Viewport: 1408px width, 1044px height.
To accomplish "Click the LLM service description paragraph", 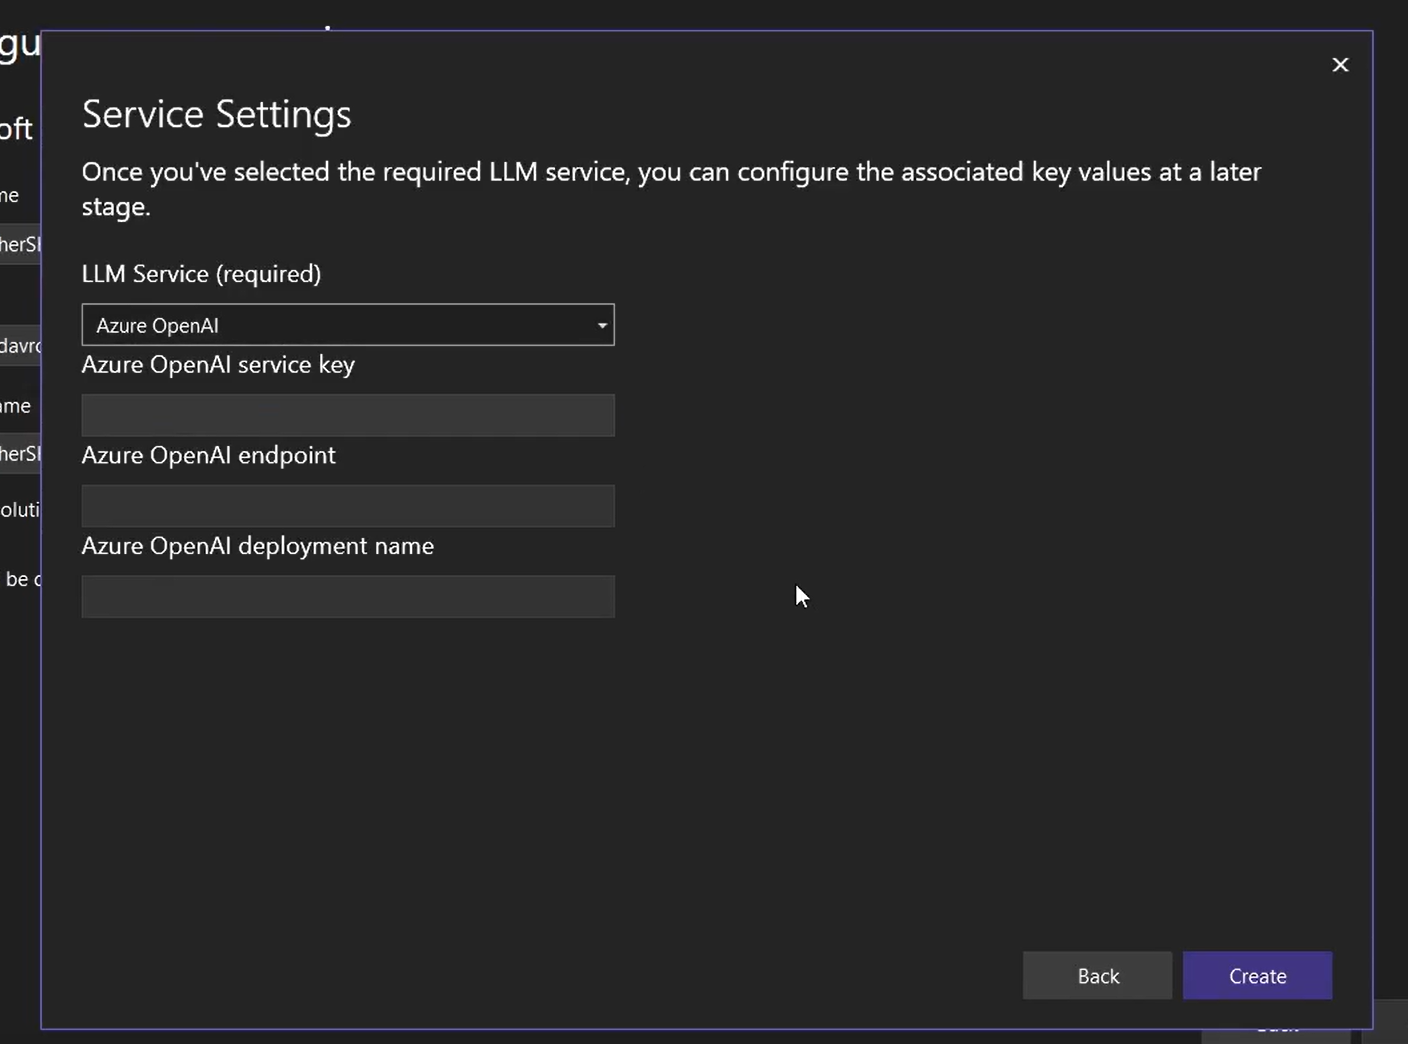I will (670, 189).
